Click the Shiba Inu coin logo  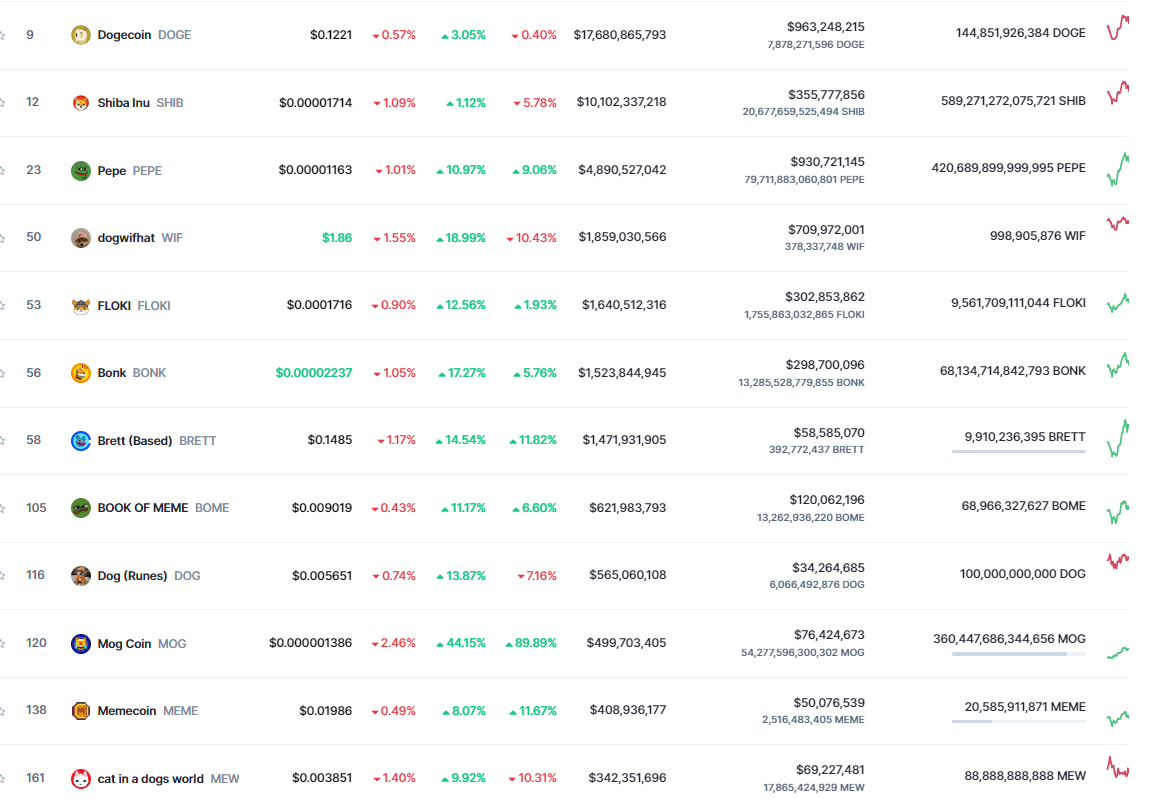(80, 102)
